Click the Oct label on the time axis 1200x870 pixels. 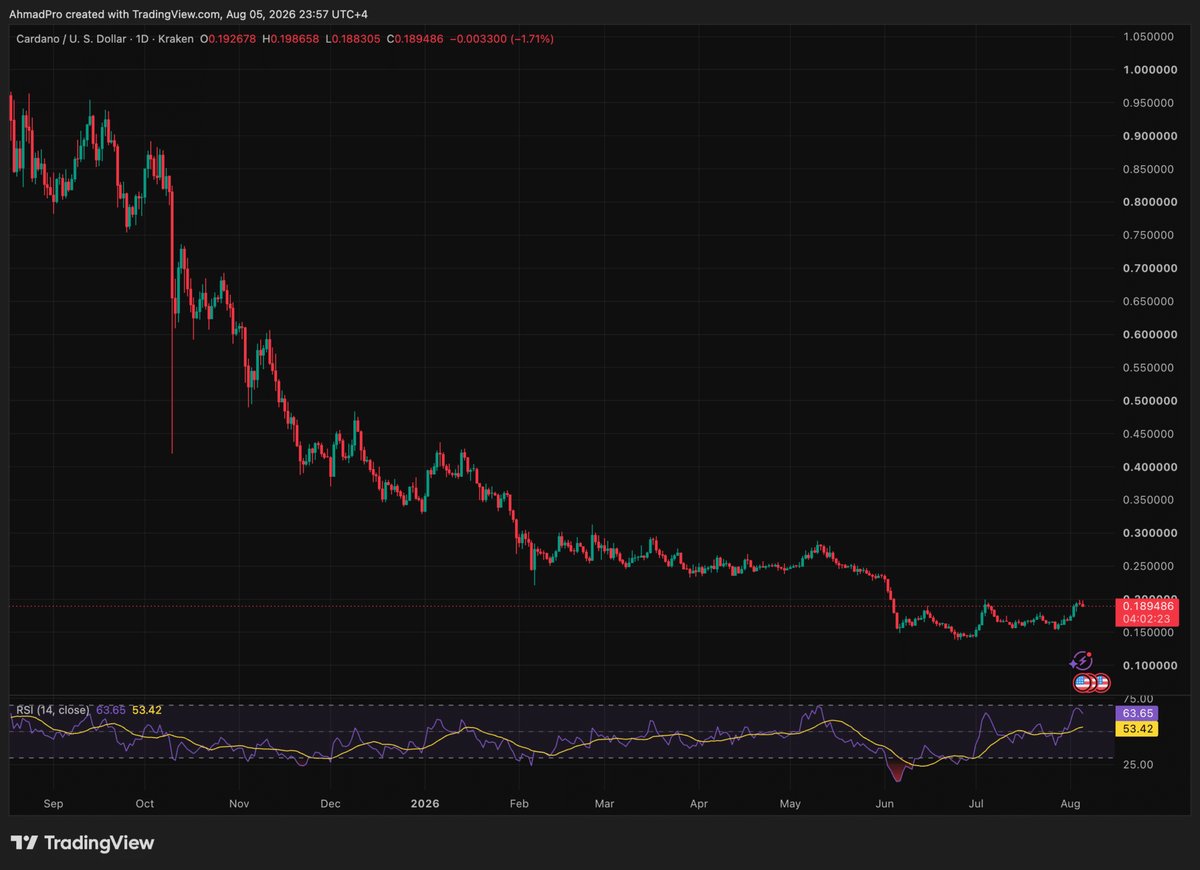click(145, 803)
